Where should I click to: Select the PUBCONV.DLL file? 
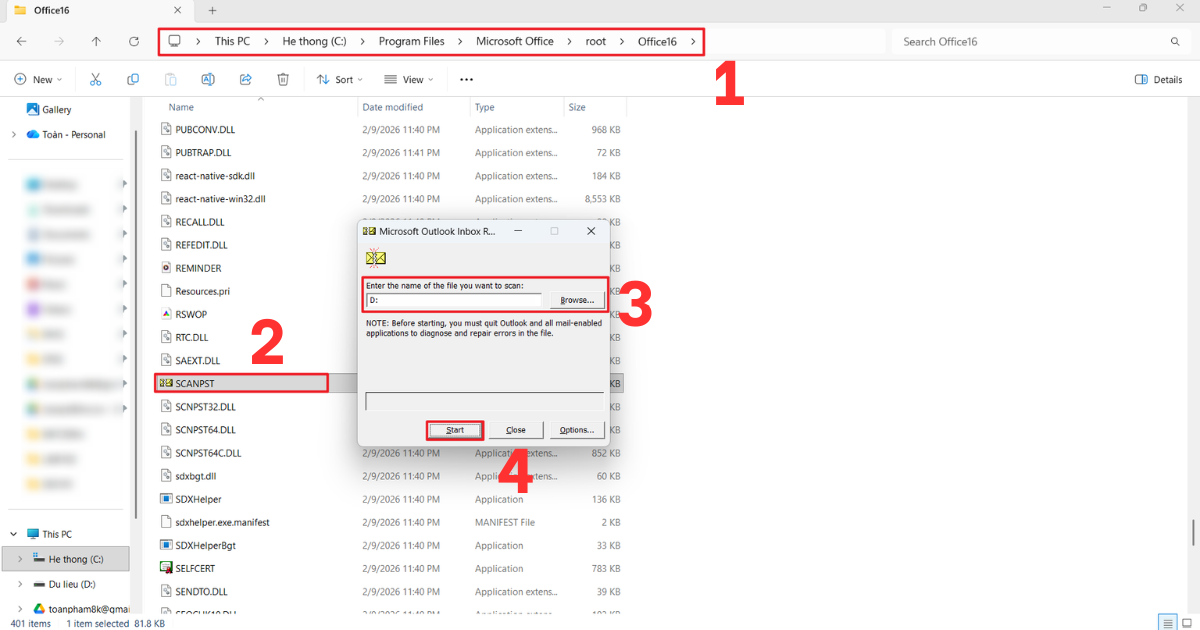tap(205, 130)
